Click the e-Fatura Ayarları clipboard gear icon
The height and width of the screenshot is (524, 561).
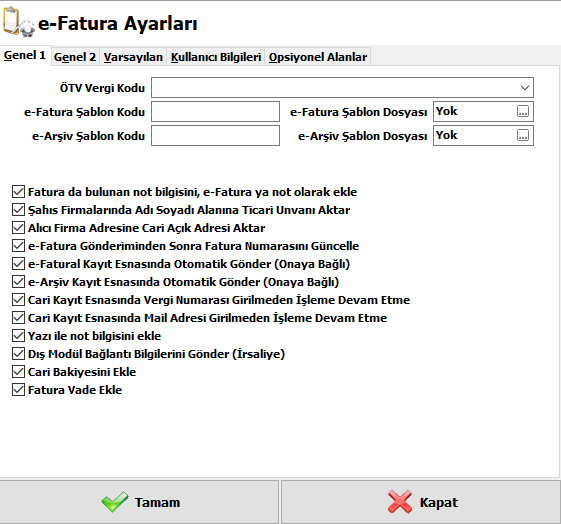pyautogui.click(x=19, y=21)
